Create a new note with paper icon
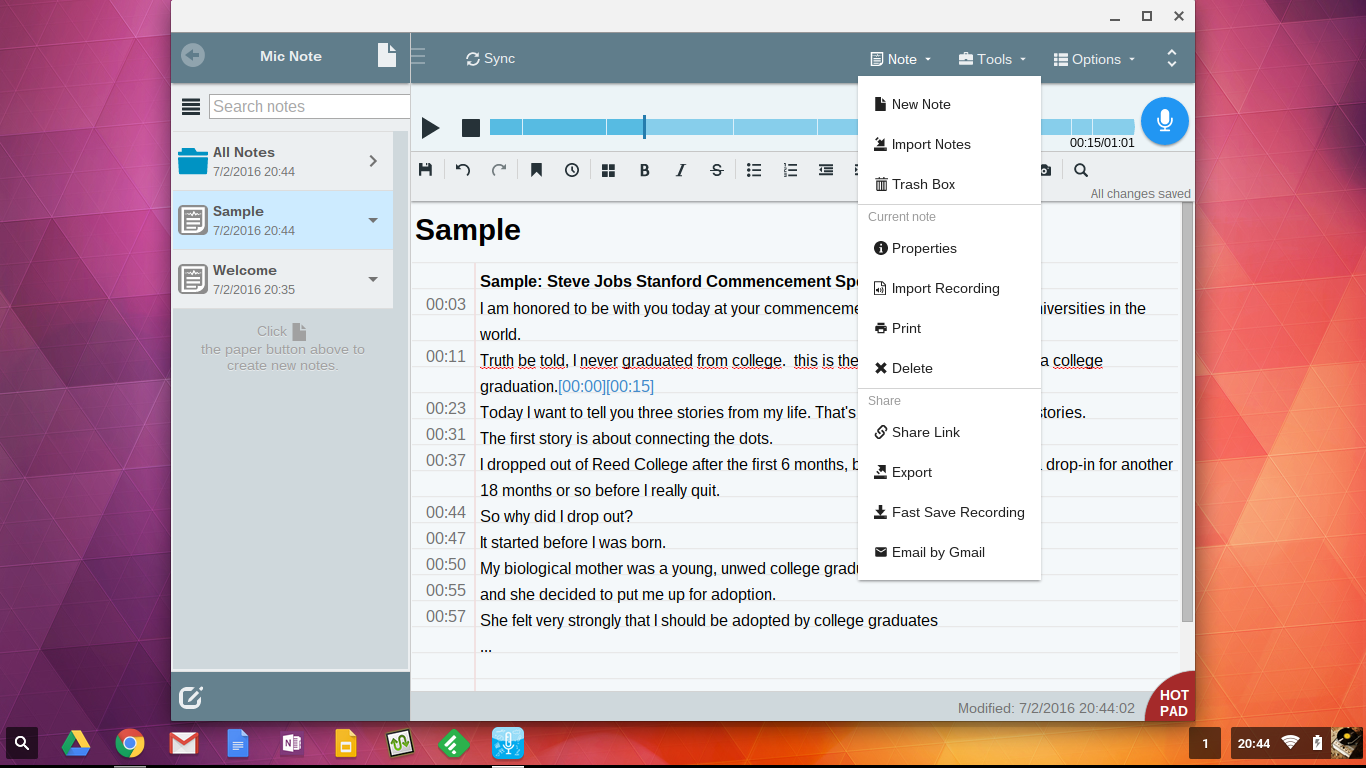 coord(387,55)
